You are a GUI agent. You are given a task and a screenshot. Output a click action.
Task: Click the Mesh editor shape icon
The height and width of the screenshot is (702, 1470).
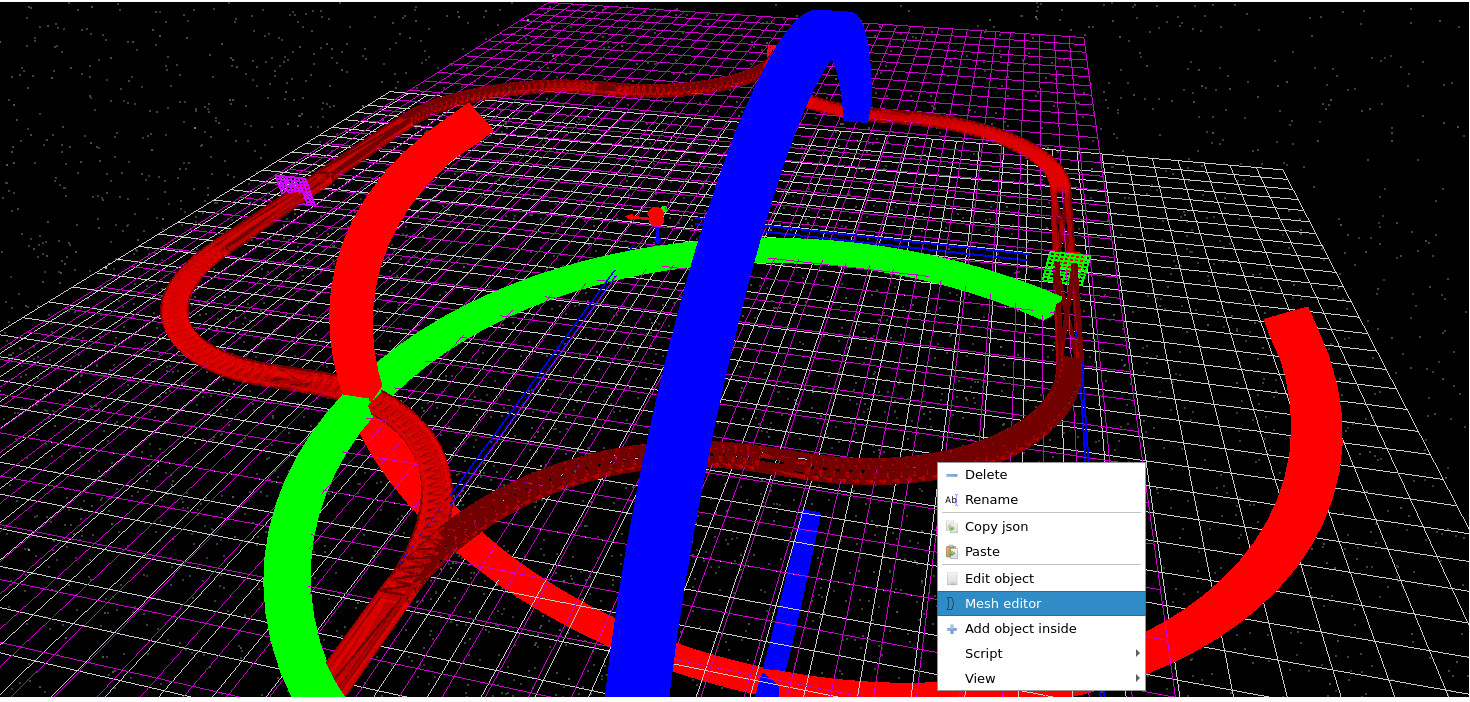tap(951, 603)
